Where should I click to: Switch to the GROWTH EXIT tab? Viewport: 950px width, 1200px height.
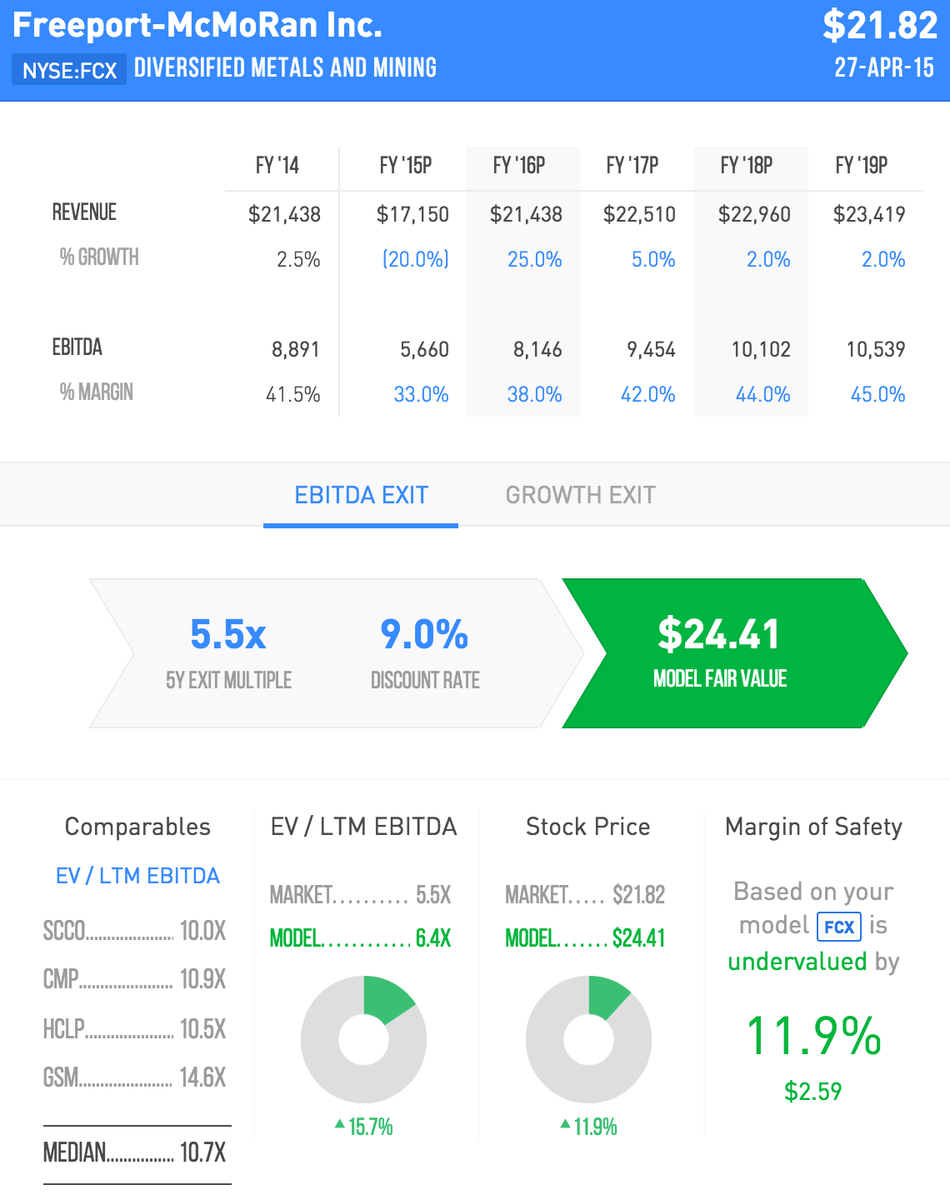click(580, 495)
